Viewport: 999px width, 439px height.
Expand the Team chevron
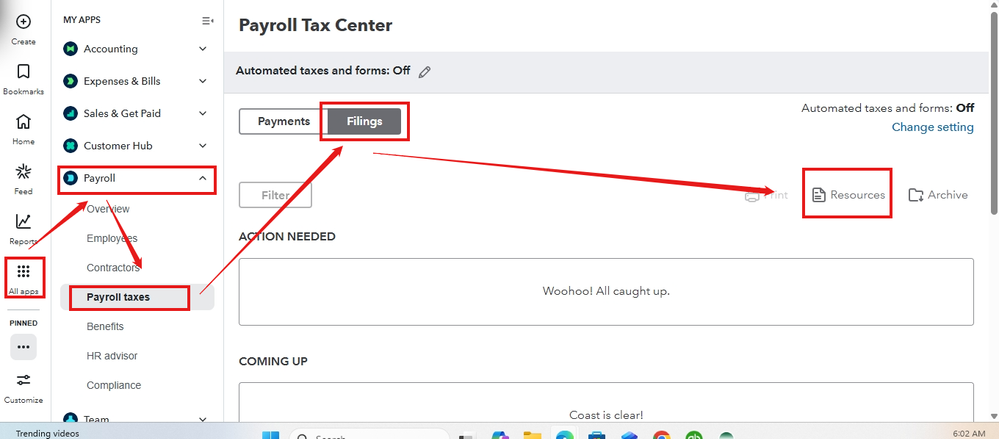(x=203, y=419)
